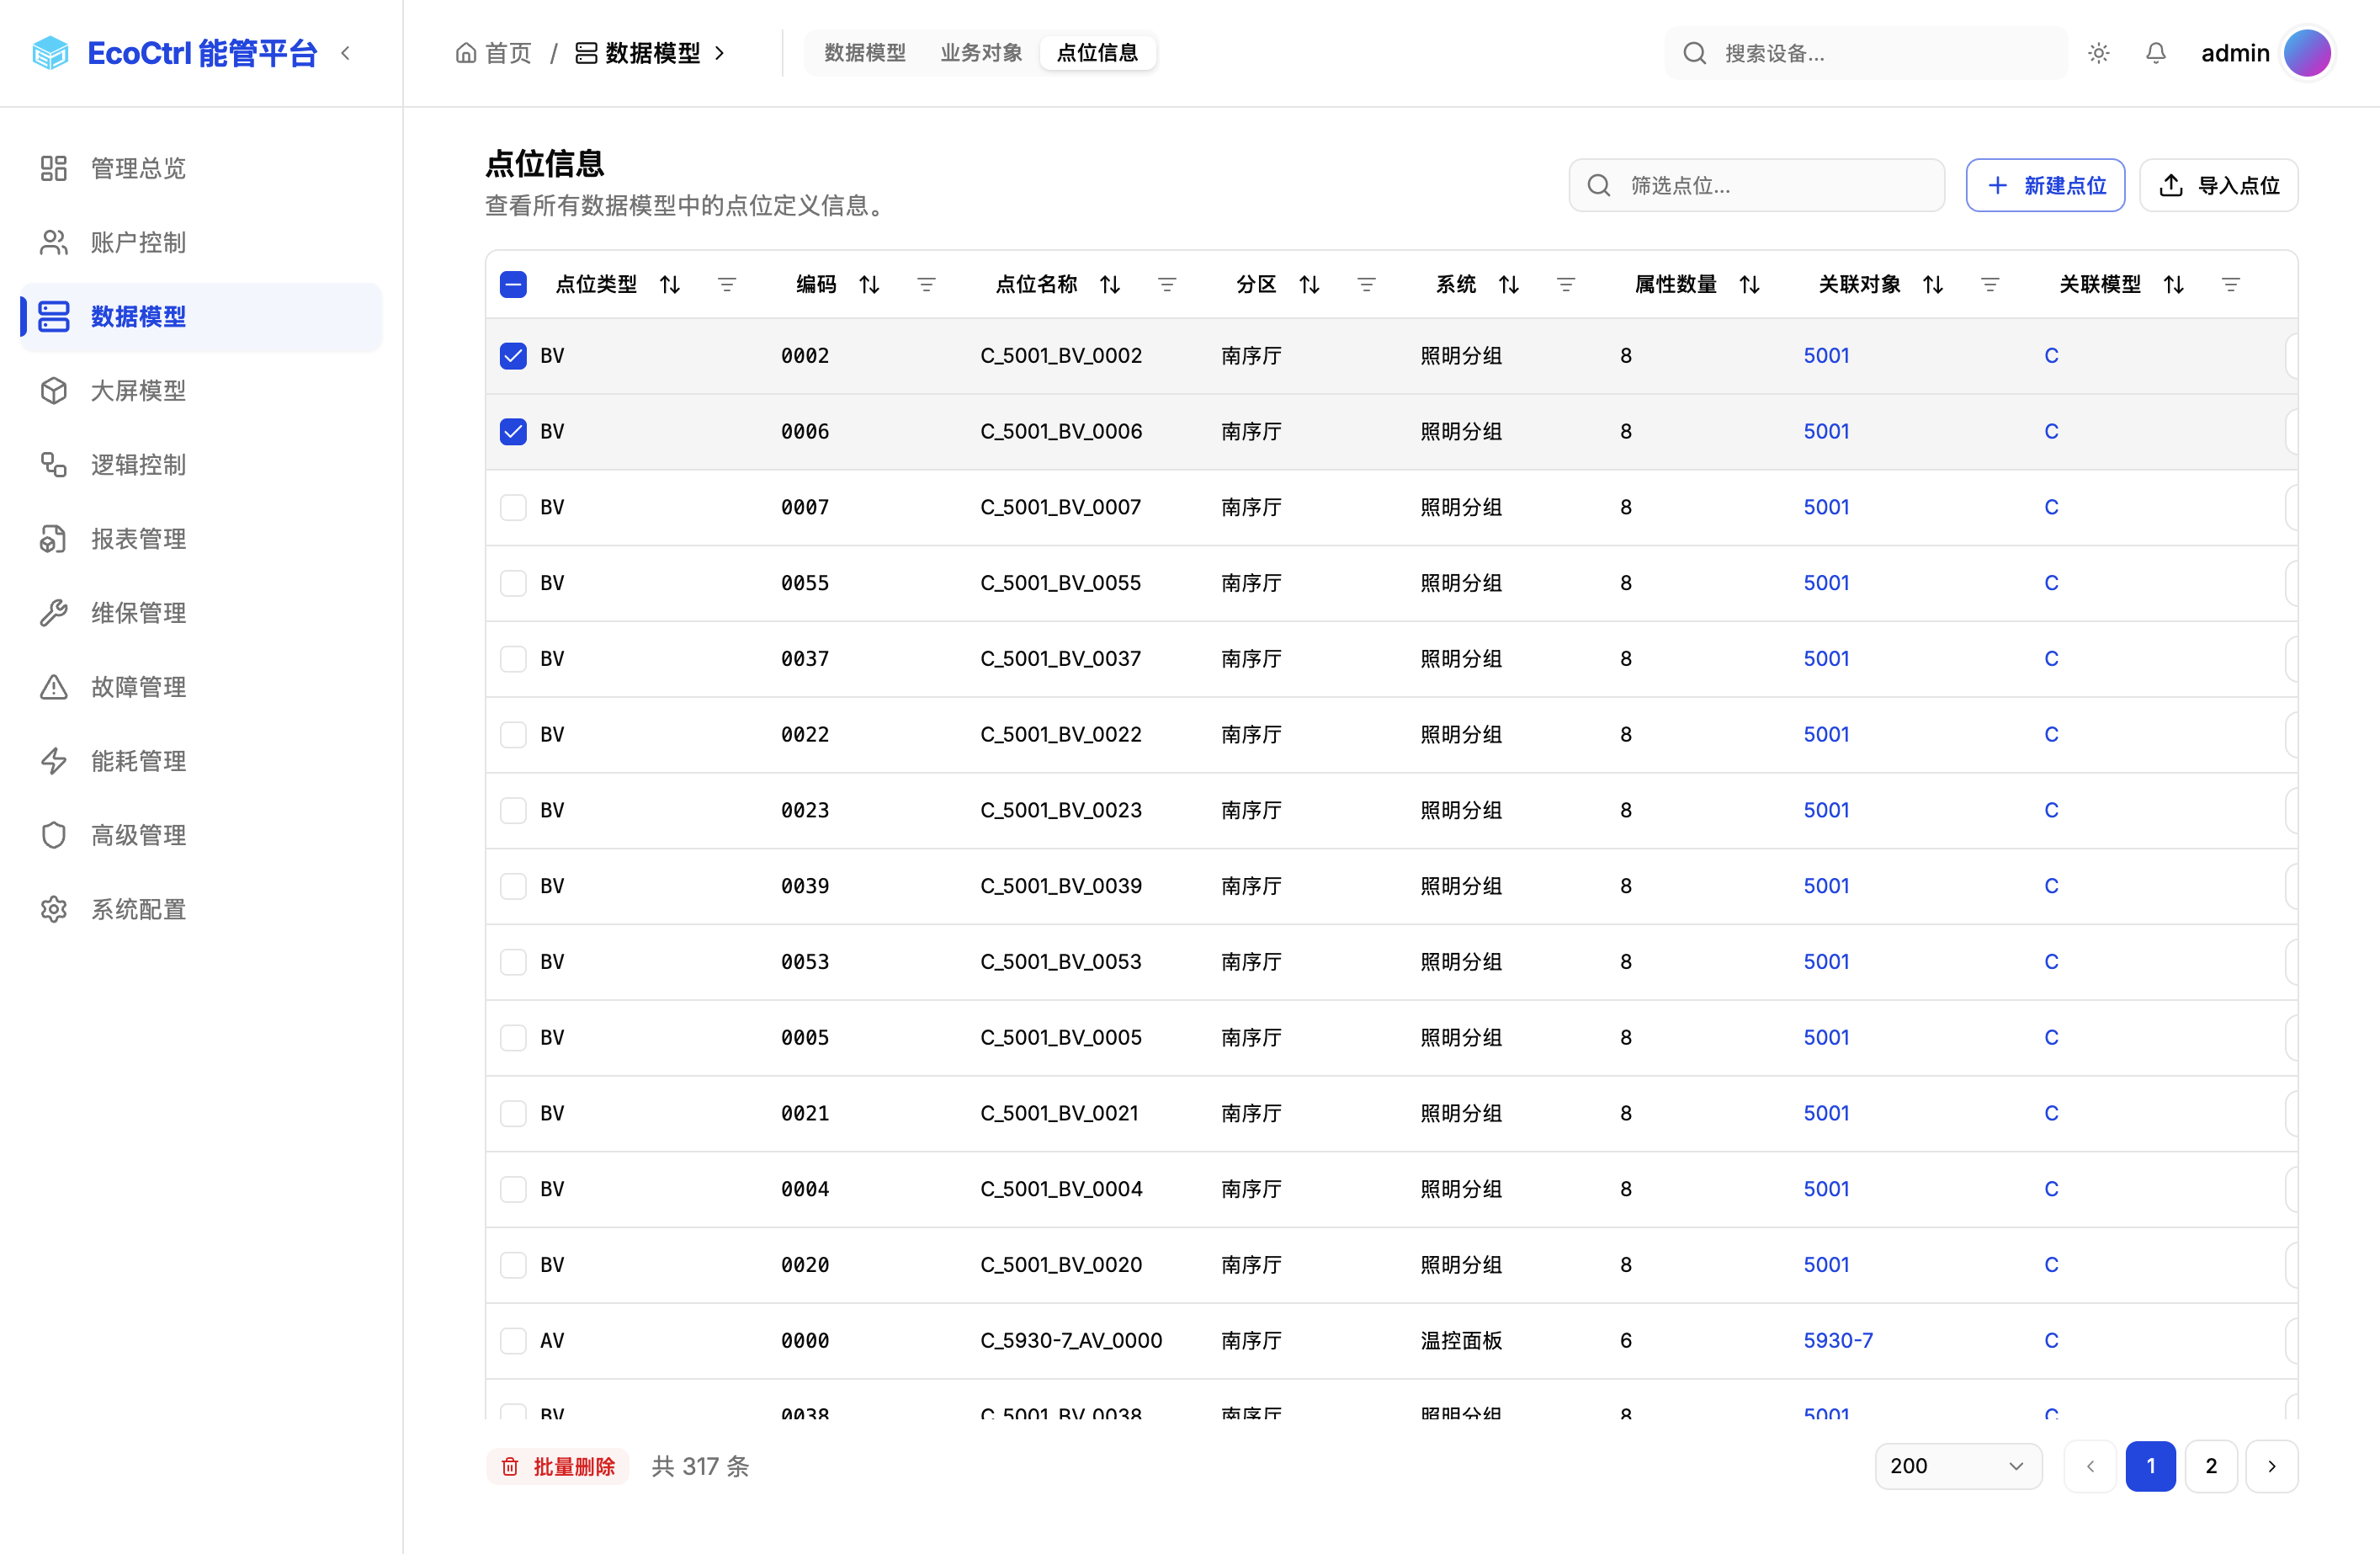Open 5001 link in row 0002
The image size is (2380, 1554).
pos(1826,356)
